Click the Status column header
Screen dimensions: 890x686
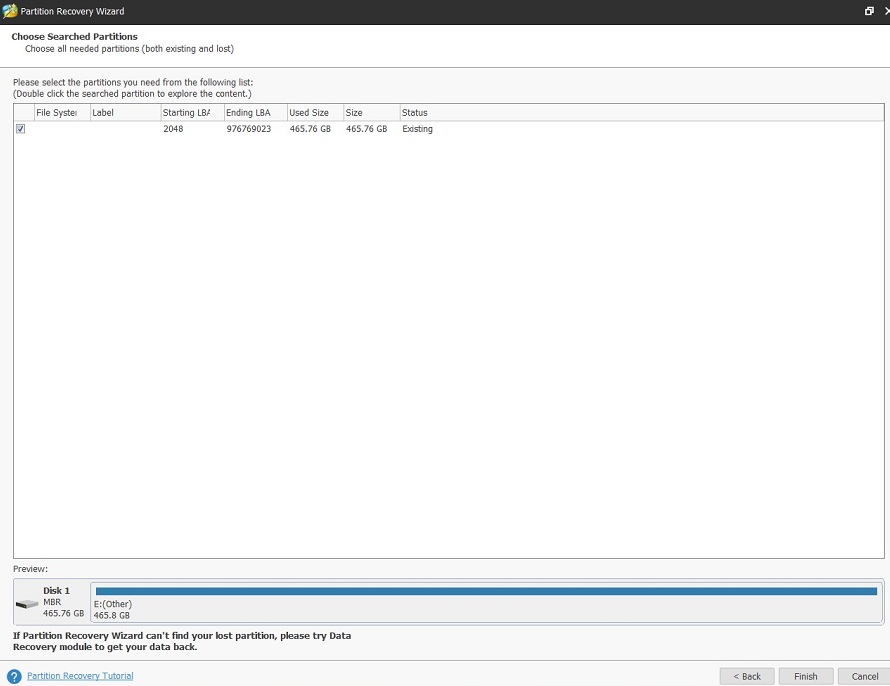(x=414, y=113)
